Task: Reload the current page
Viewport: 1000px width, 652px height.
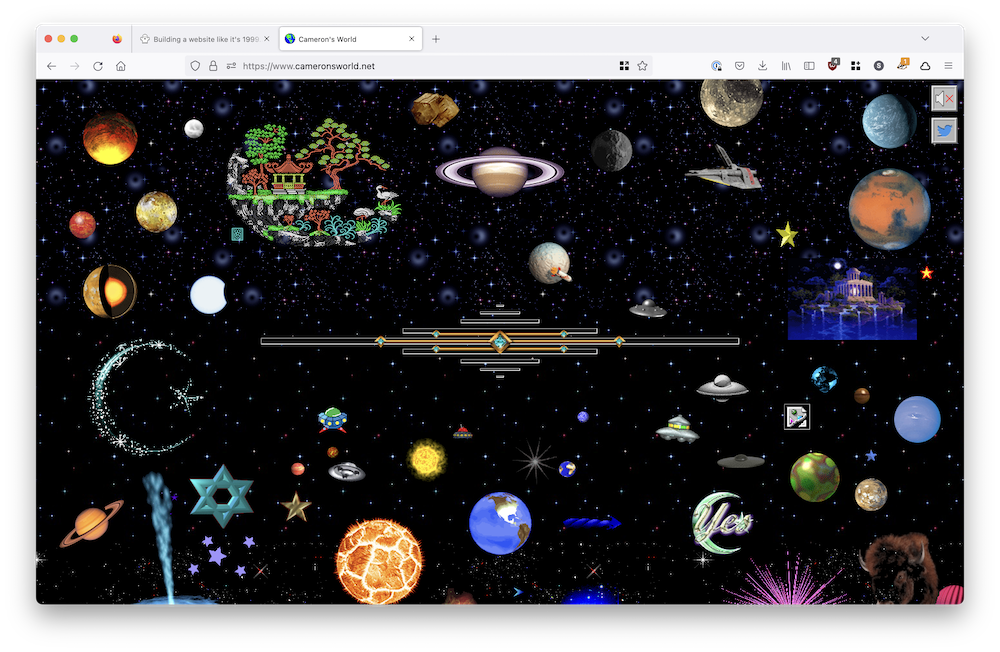Action: [x=98, y=66]
